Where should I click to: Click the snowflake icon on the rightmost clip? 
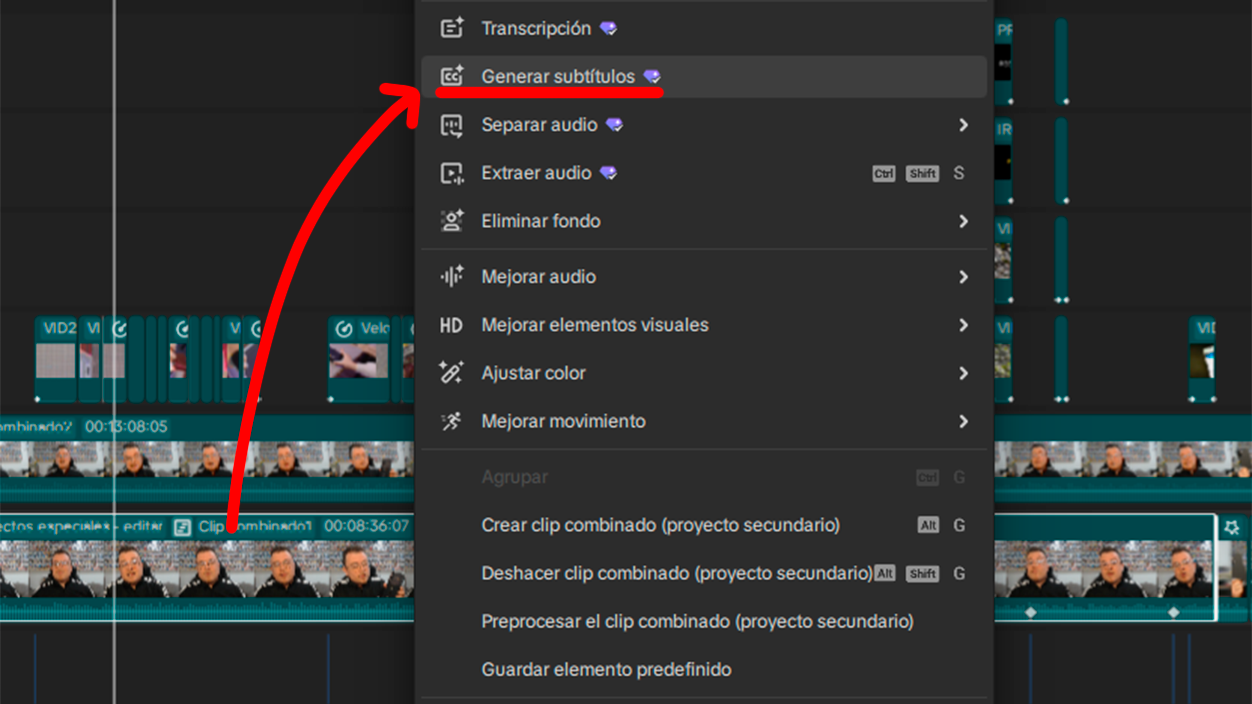[1232, 528]
